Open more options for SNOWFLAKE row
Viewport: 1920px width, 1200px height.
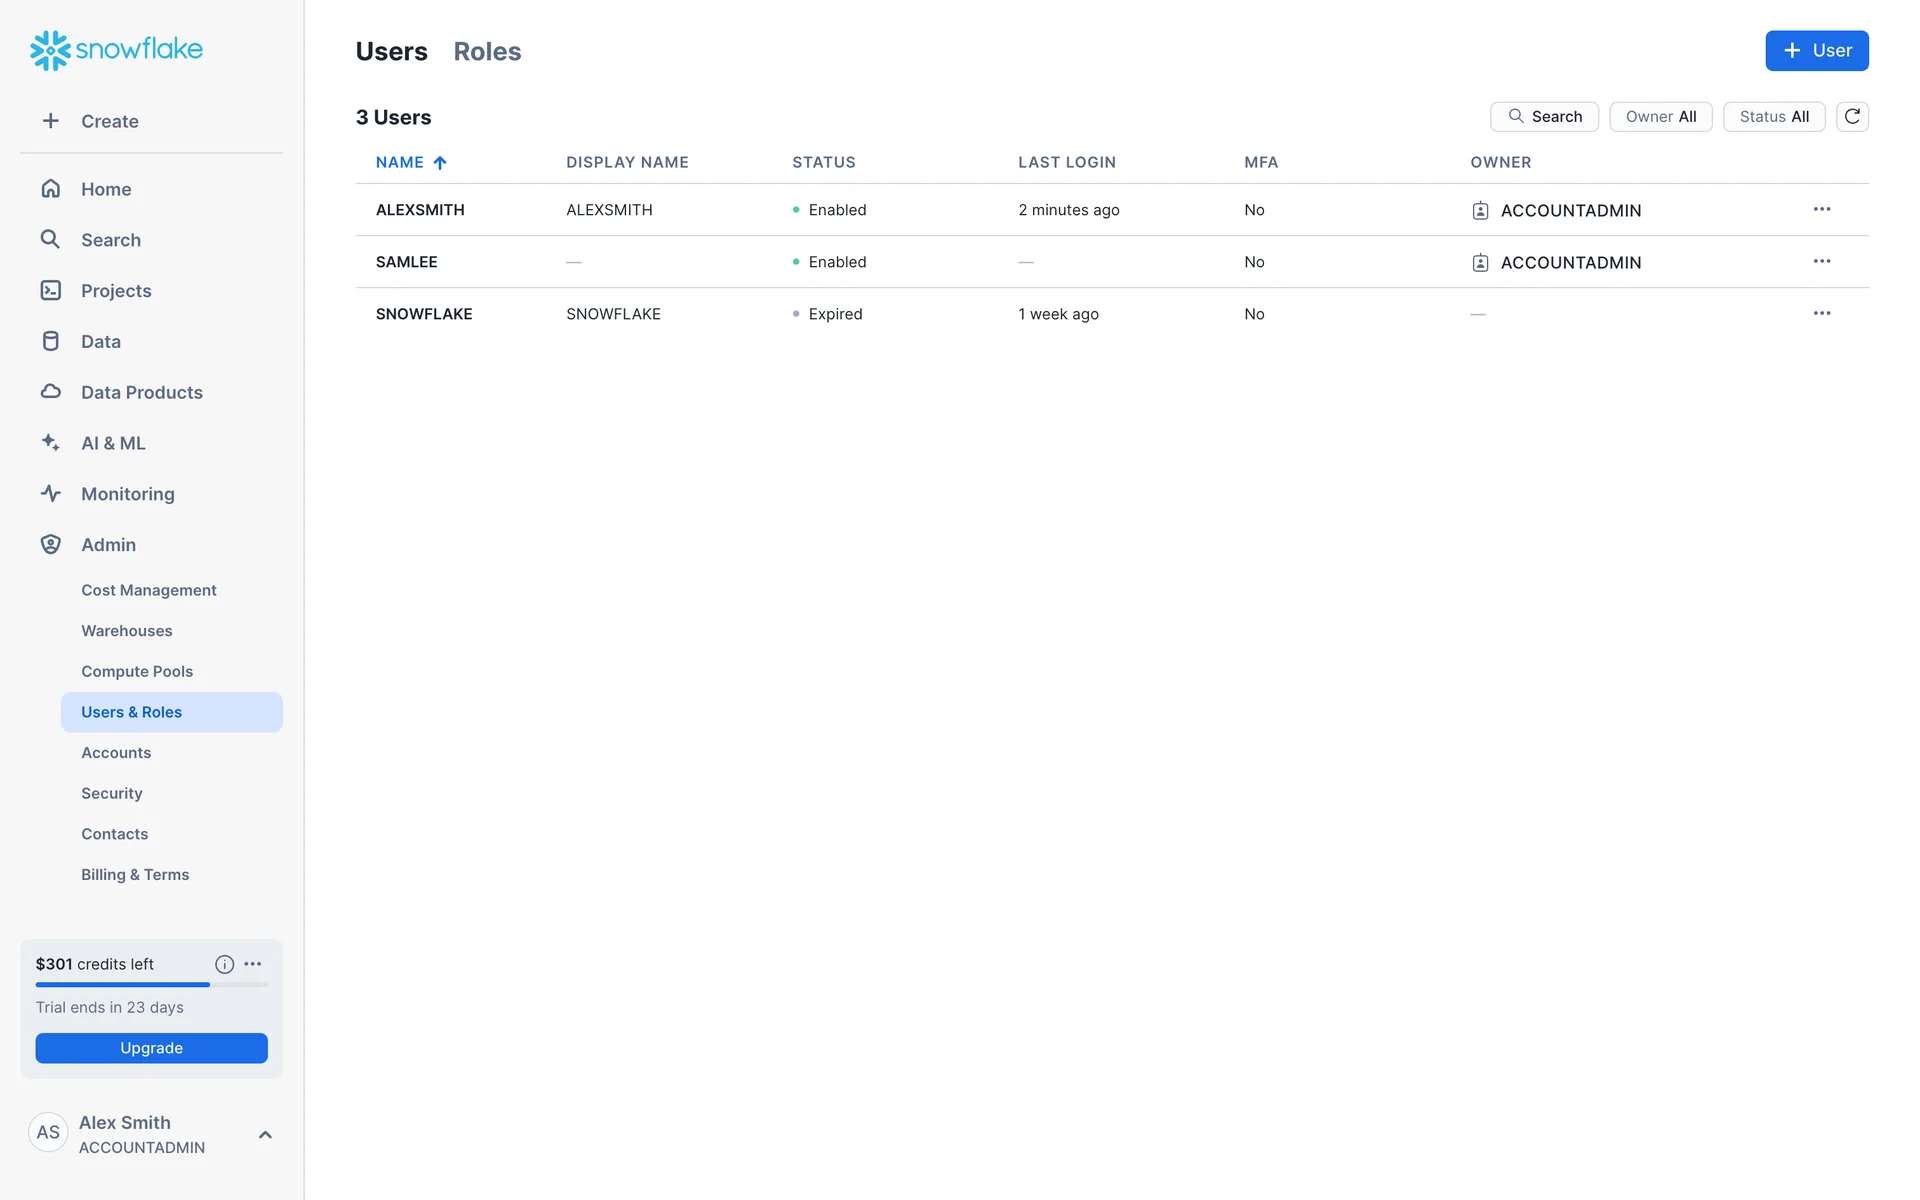[x=1821, y=314]
